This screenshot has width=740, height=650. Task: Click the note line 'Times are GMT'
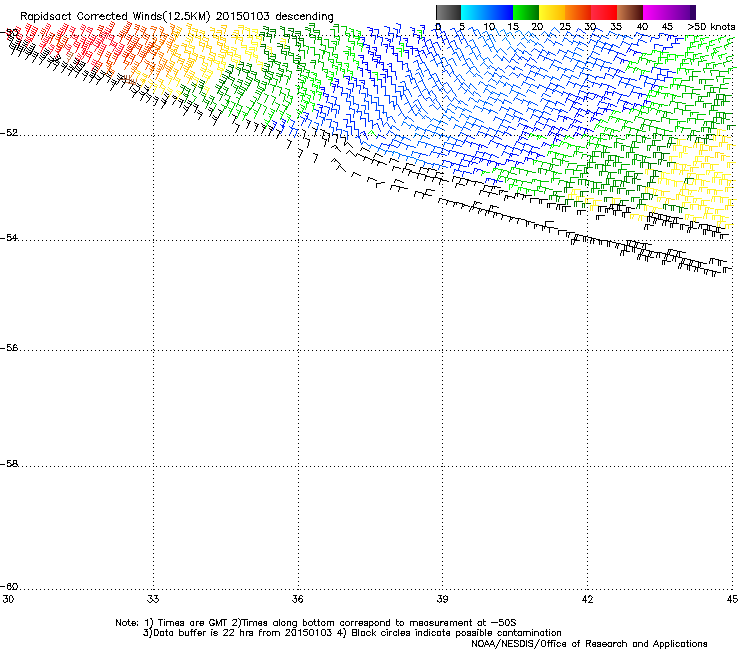[x=193, y=623]
